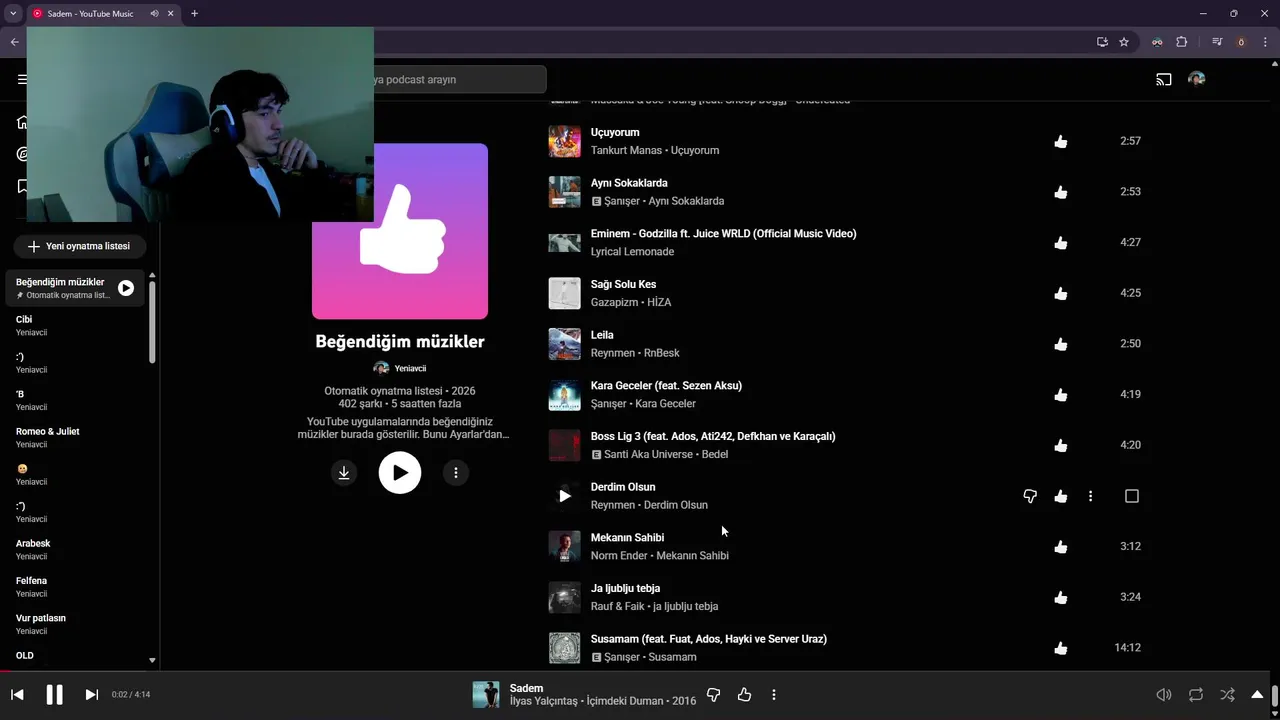Bookmark this page with the star icon
The width and height of the screenshot is (1280, 720).
[1124, 42]
